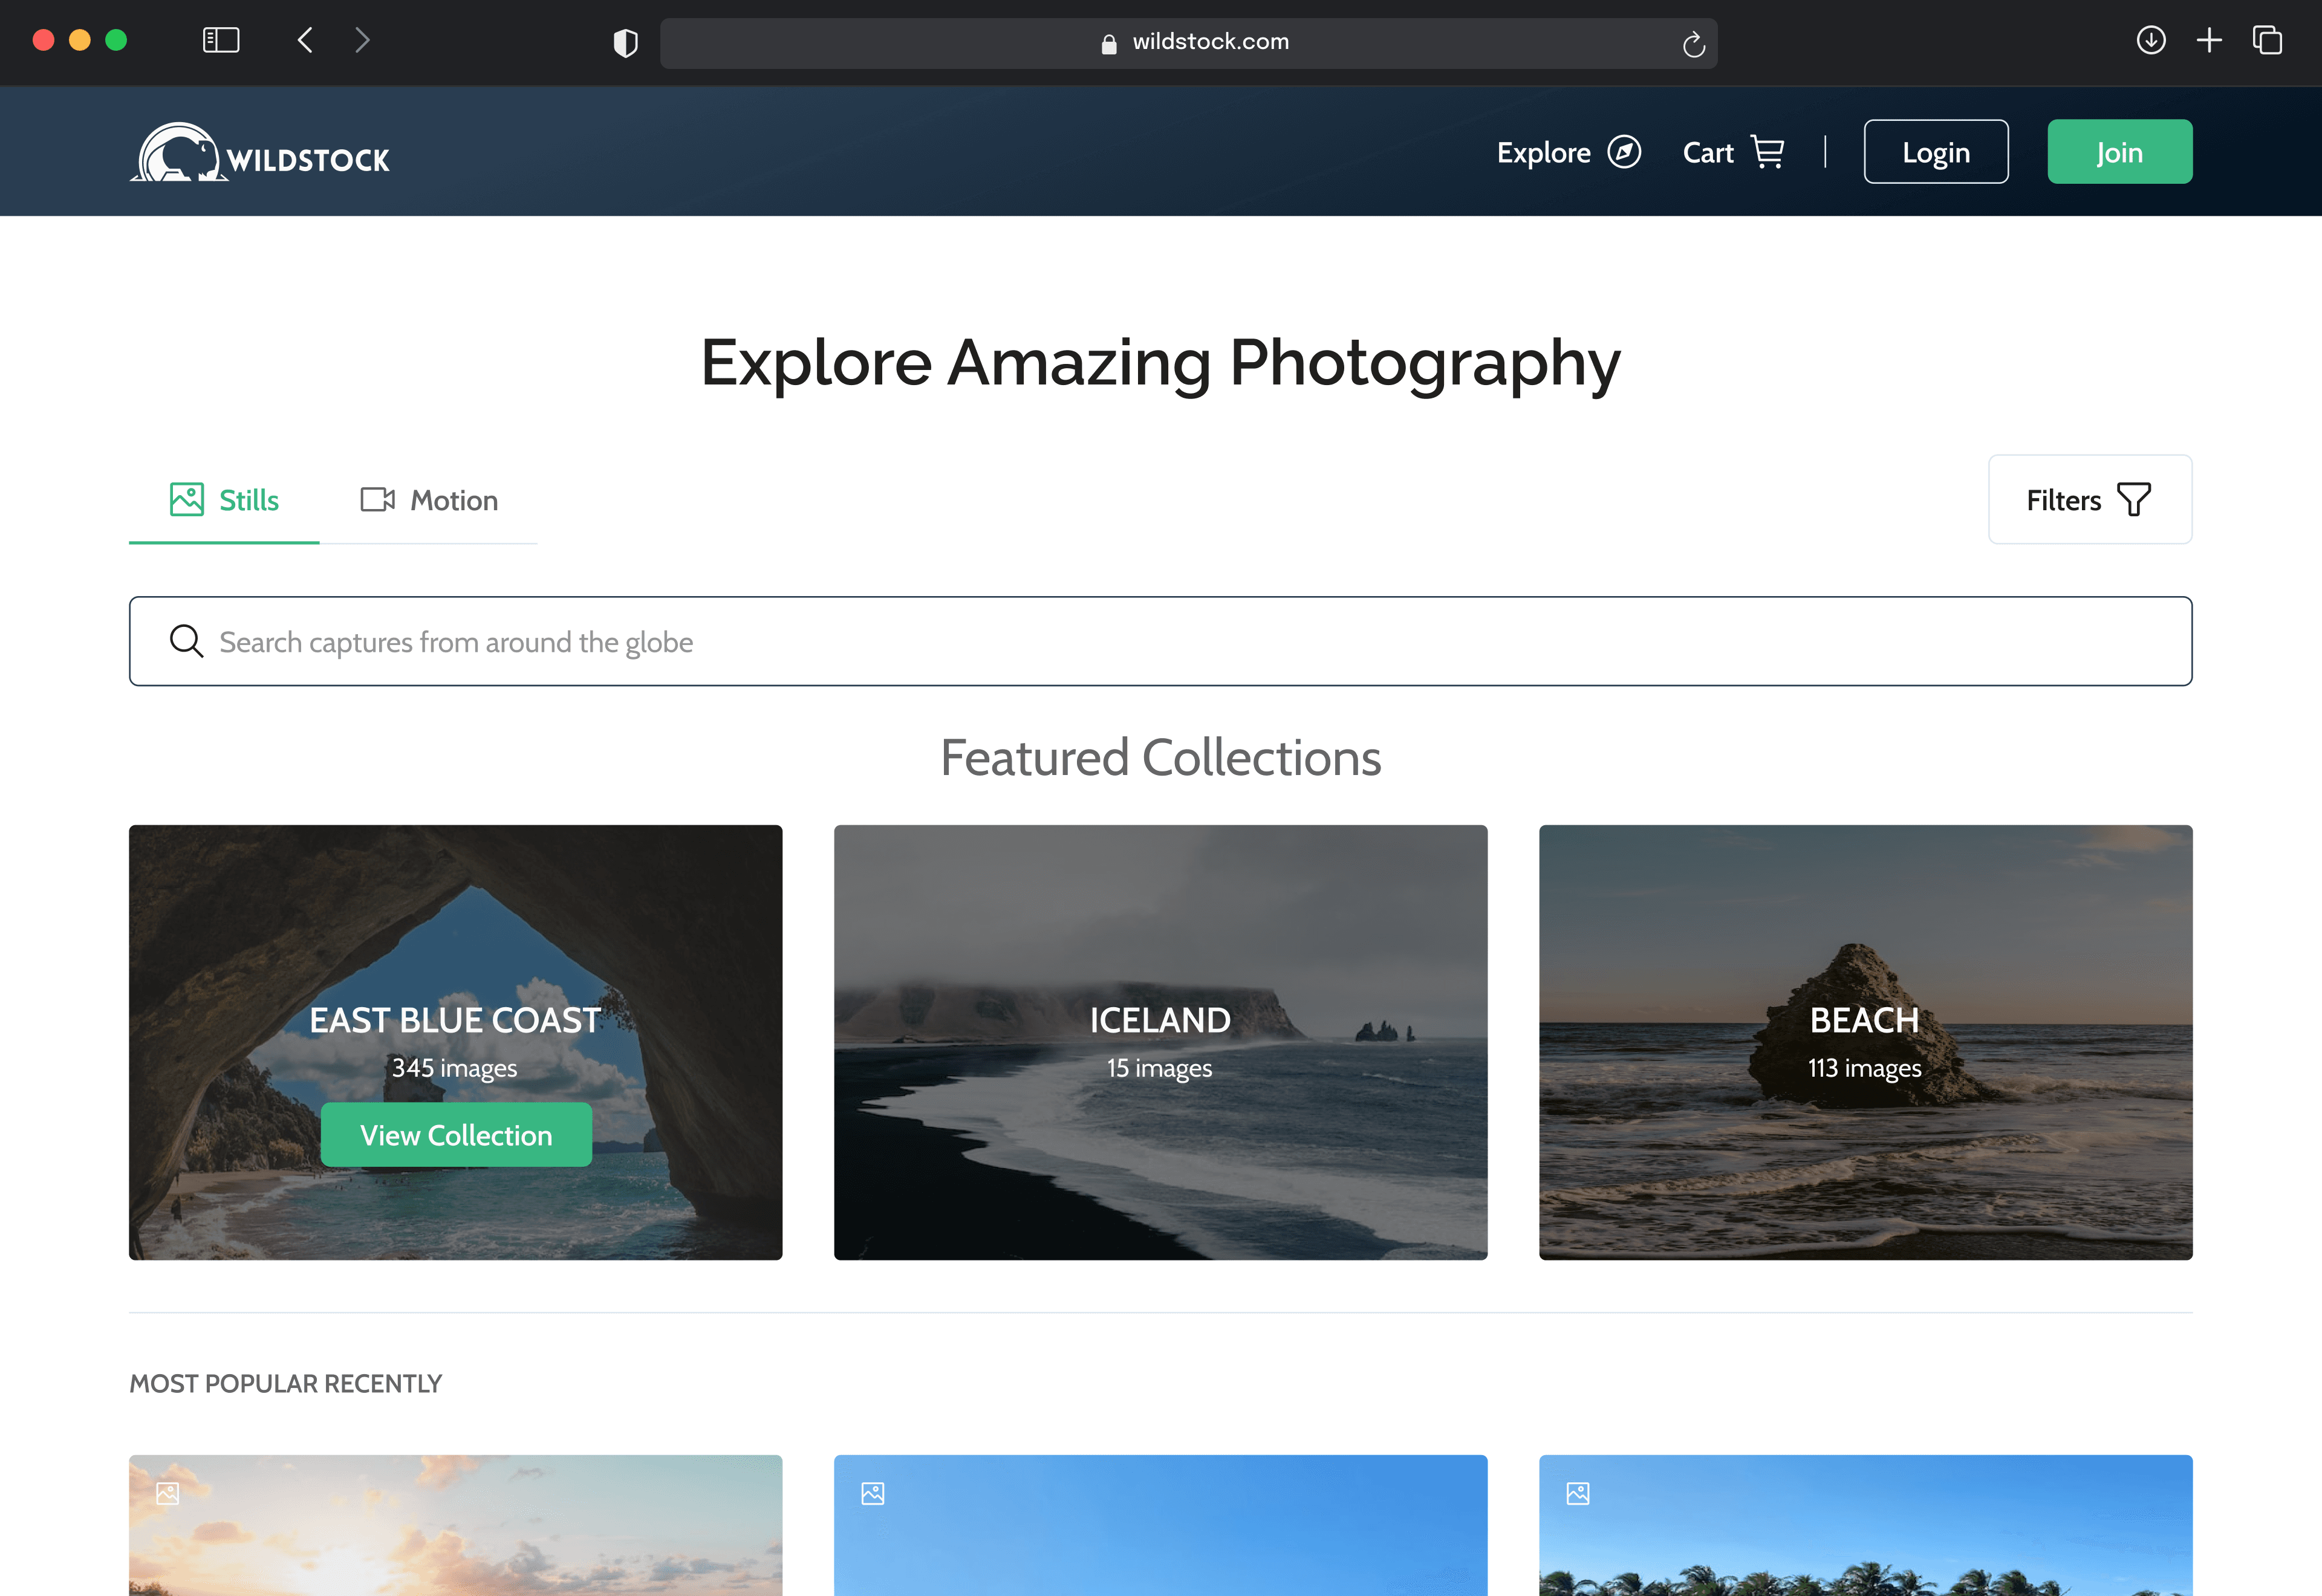The height and width of the screenshot is (1596, 2322).
Task: Reload the page with refresh icon
Action: point(1693,44)
